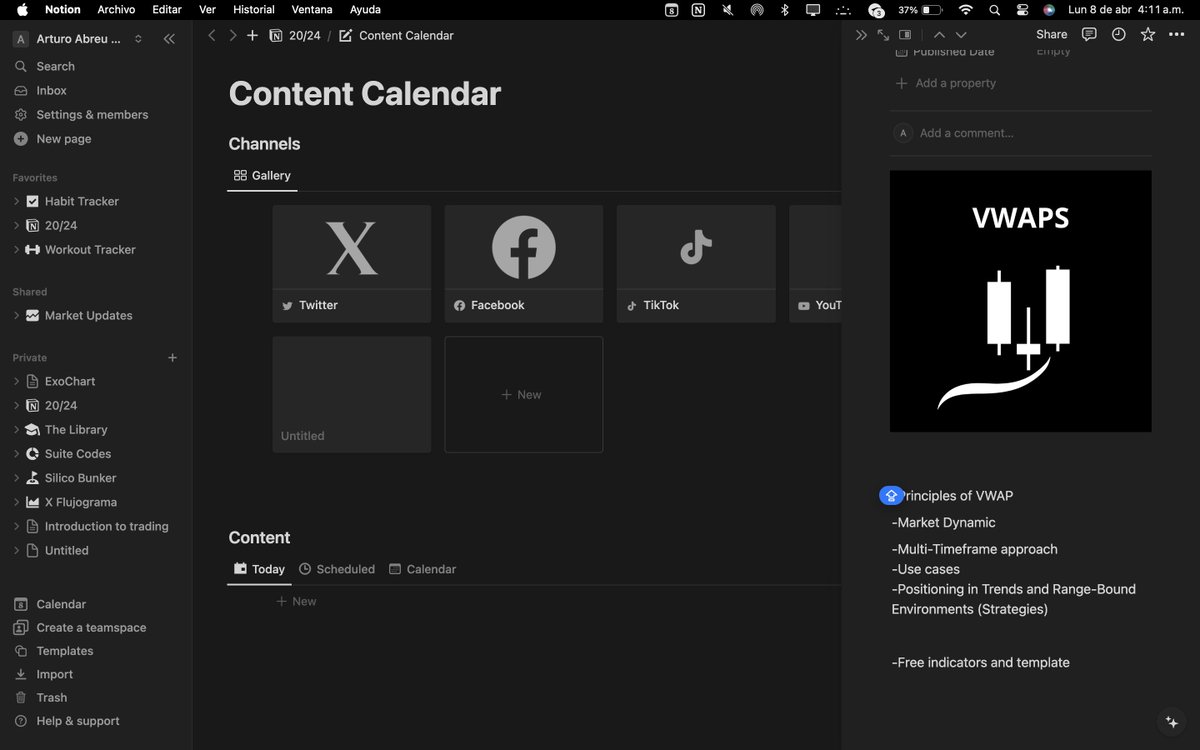
Task: Open side peek page in full view
Action: pyautogui.click(x=883, y=34)
